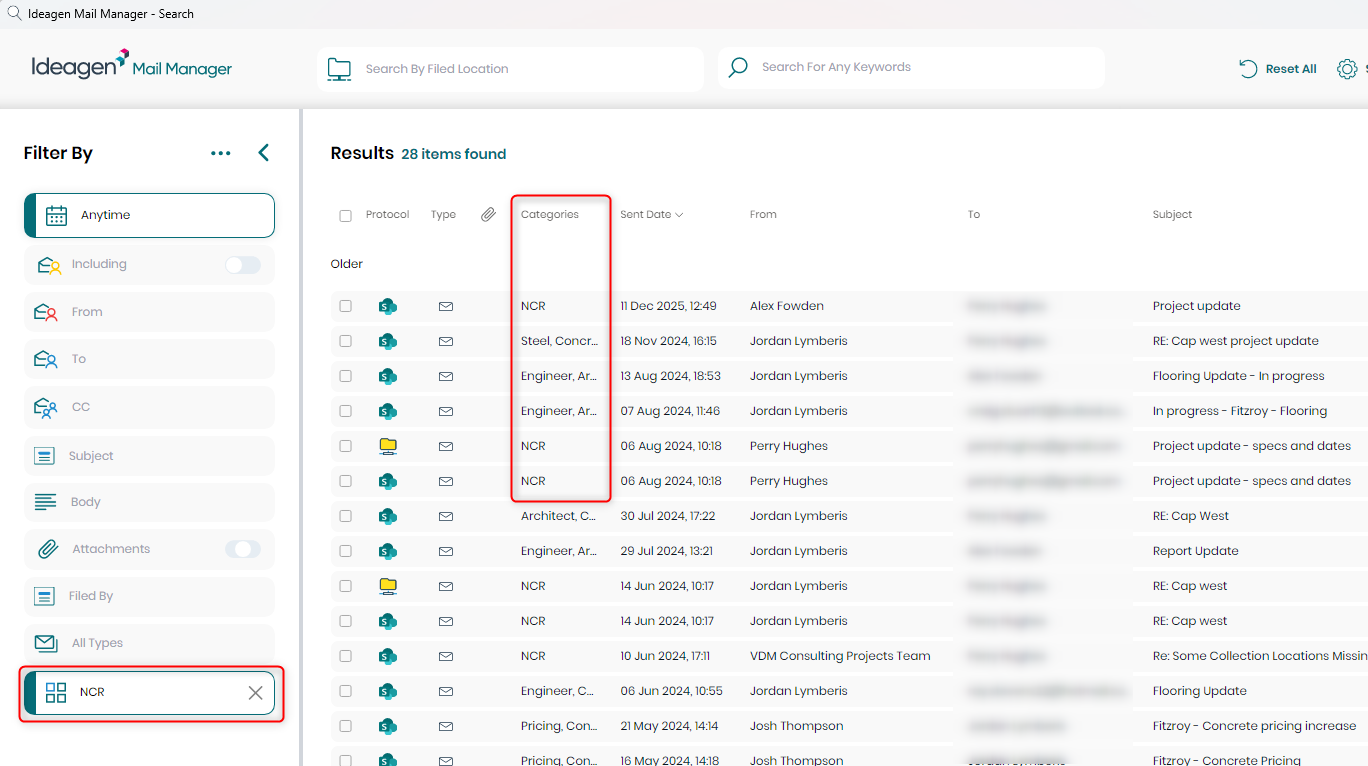Click the folder icon in Search By Filed Location
The image size is (1368, 766).
[340, 69]
